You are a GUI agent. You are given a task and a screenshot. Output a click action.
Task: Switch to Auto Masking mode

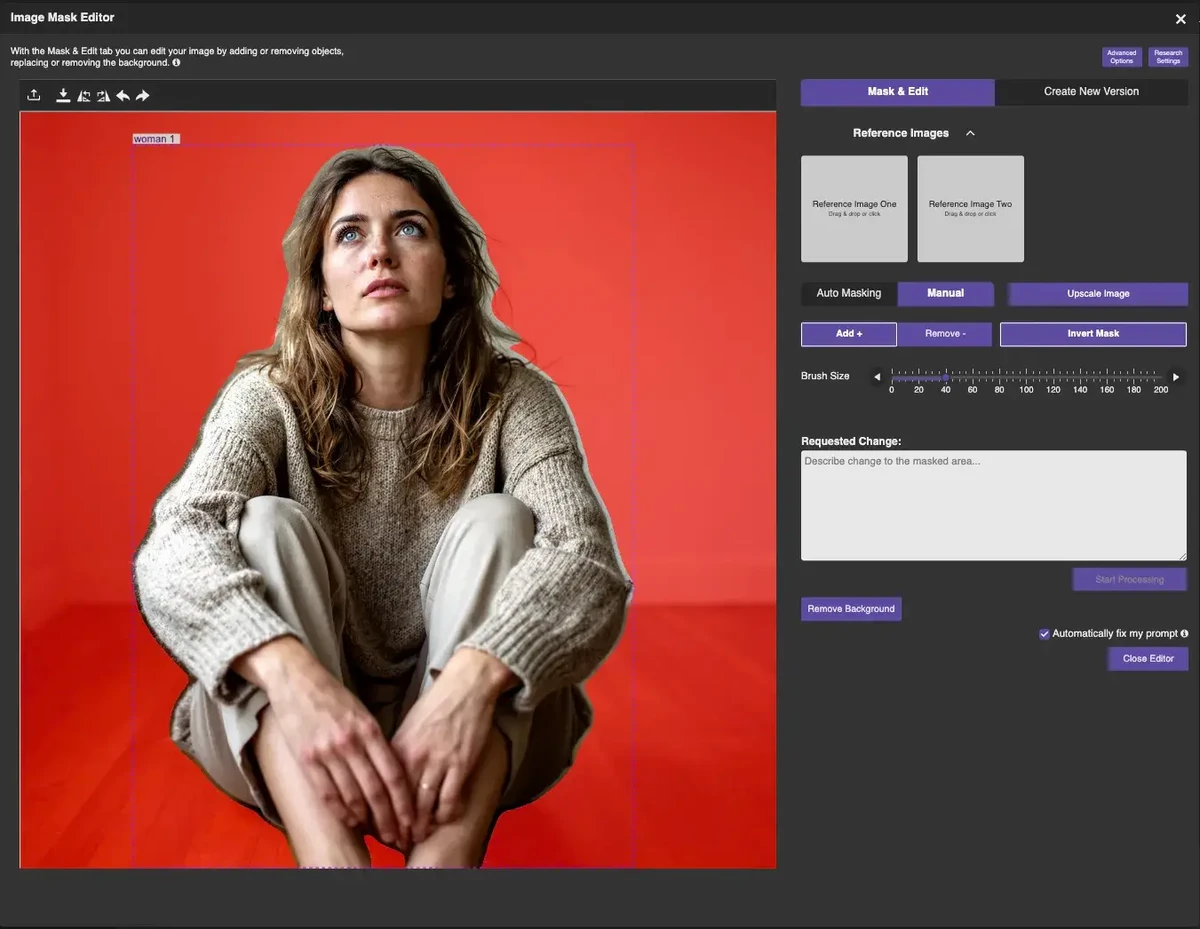point(849,294)
